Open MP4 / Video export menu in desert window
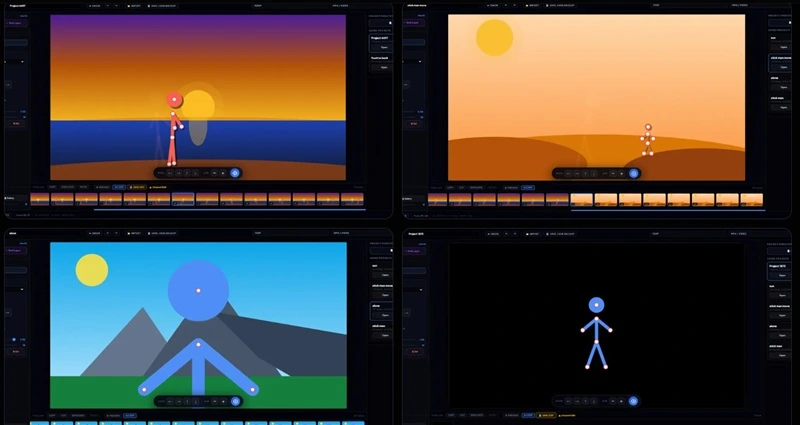The height and width of the screenshot is (425, 800). 739,6
